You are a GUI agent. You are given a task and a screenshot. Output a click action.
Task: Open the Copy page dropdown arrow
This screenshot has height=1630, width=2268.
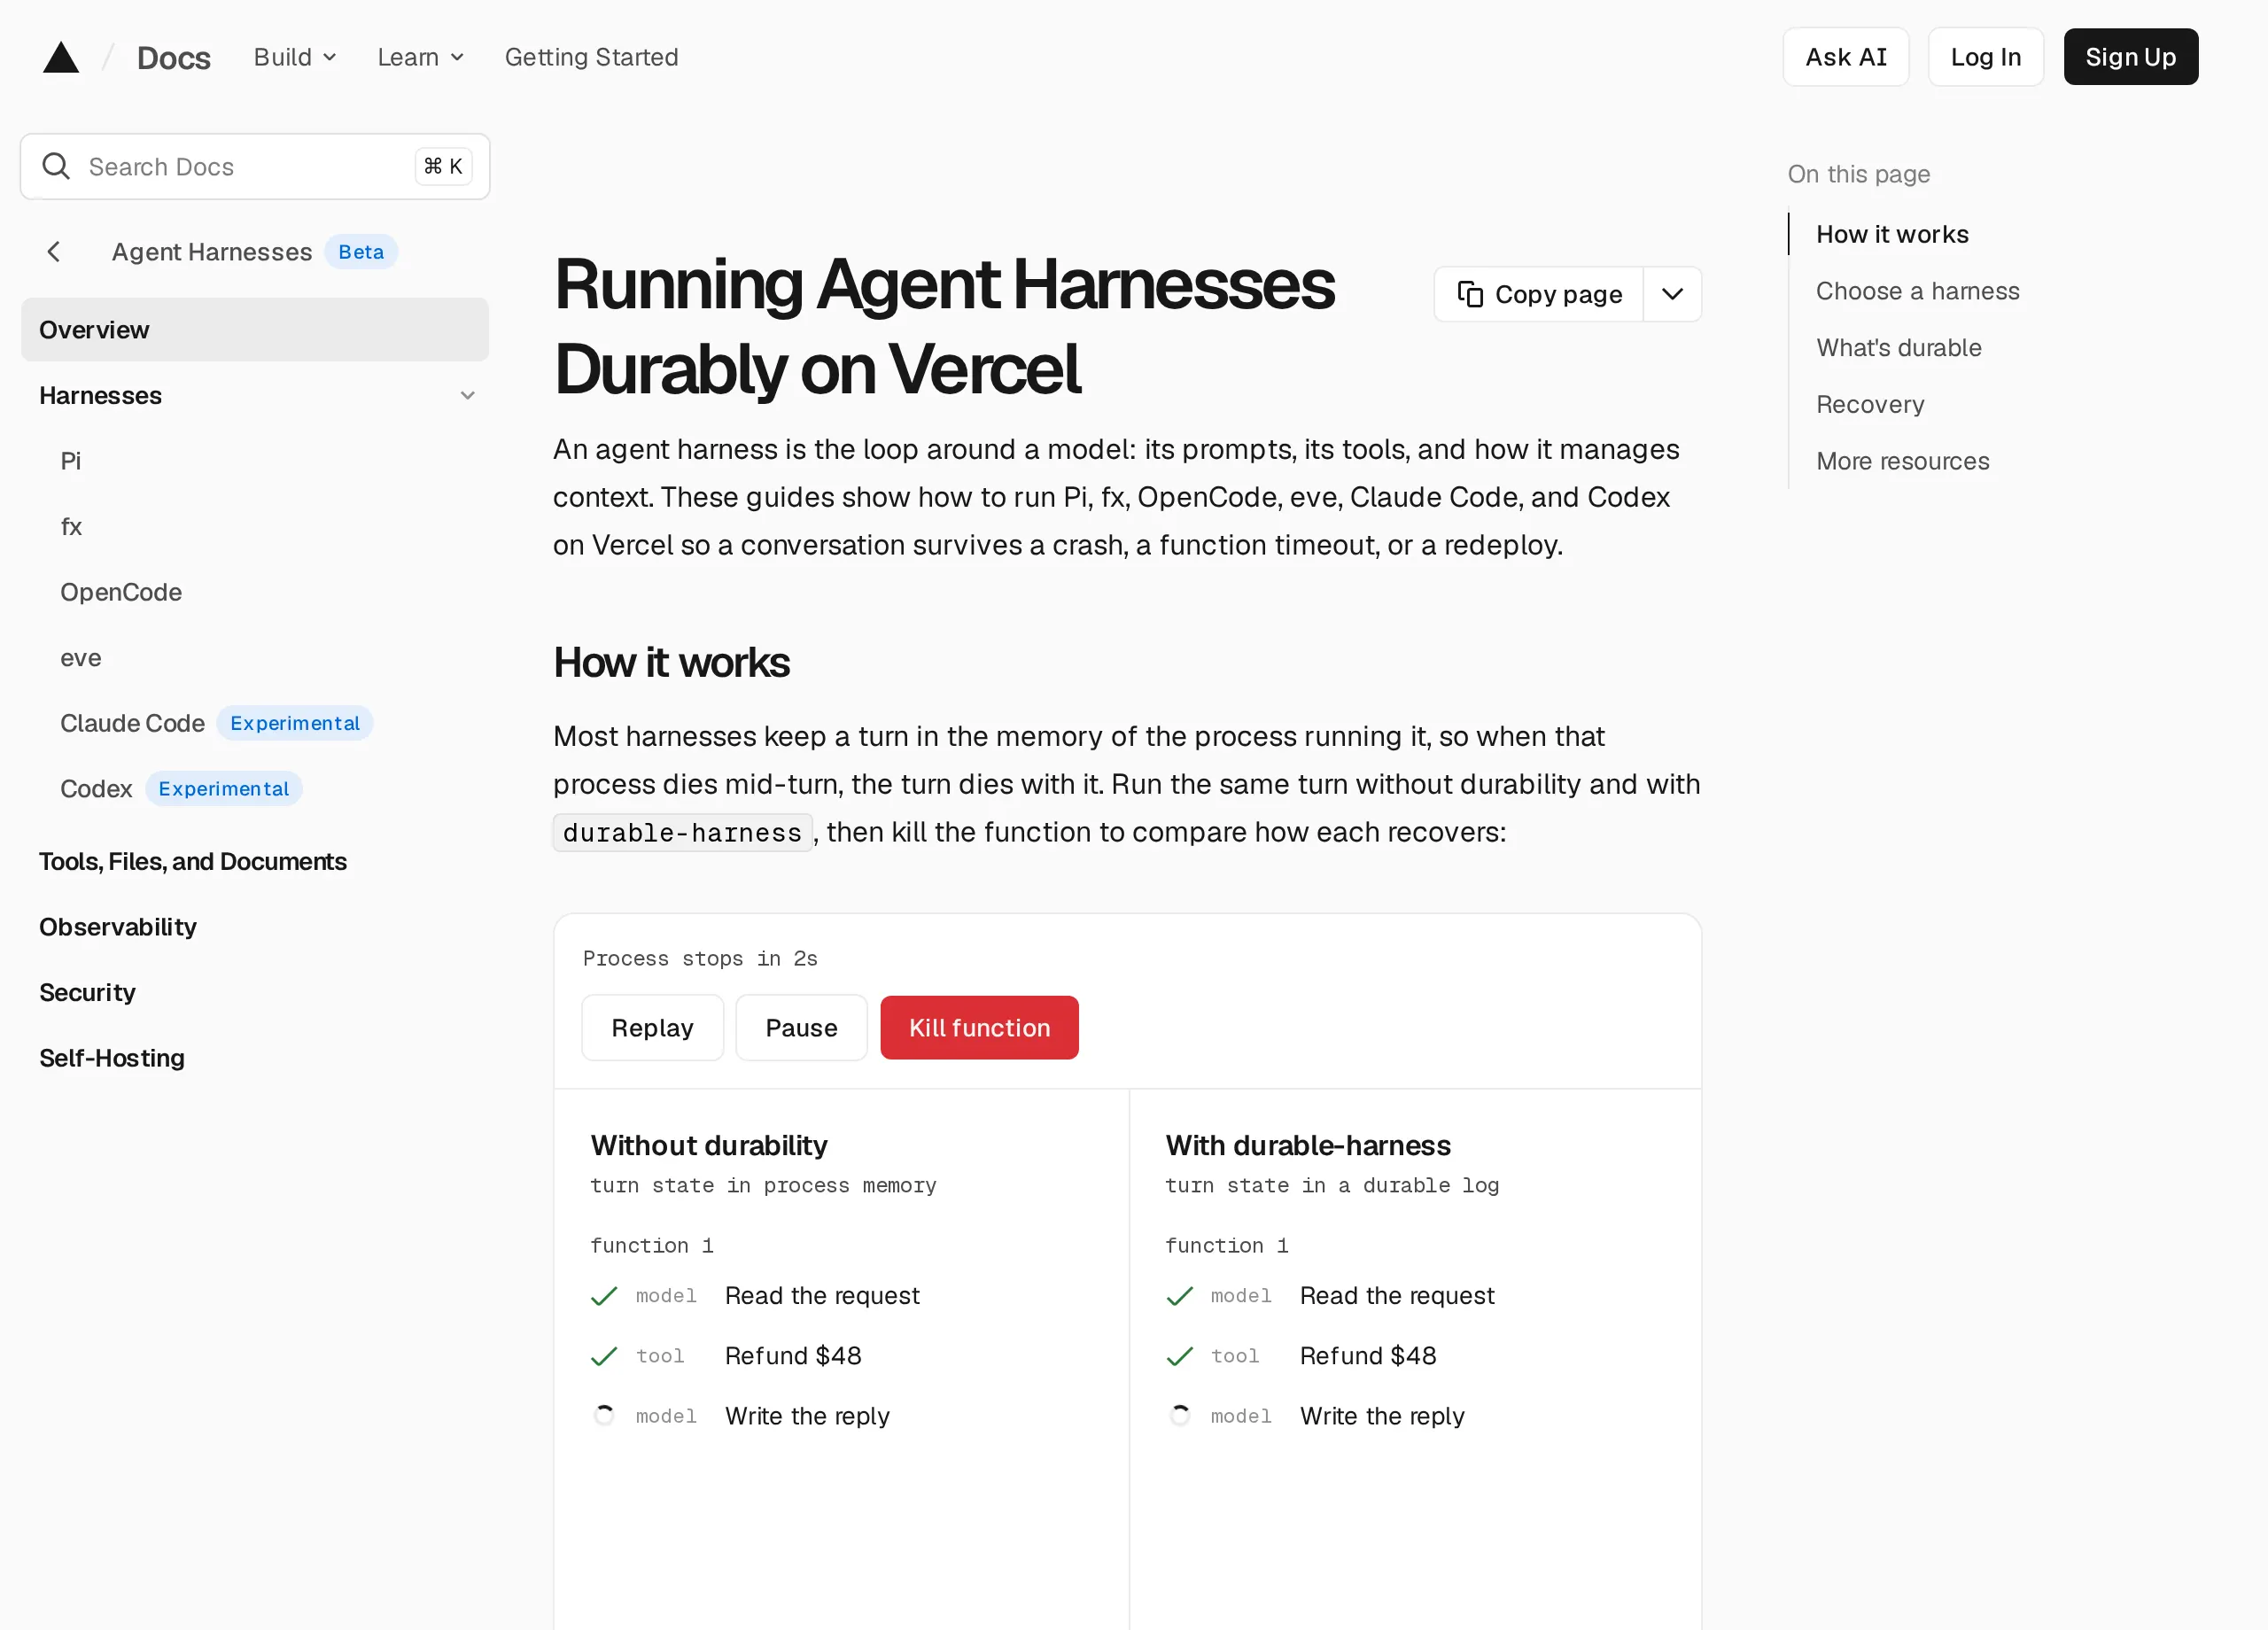point(1672,294)
